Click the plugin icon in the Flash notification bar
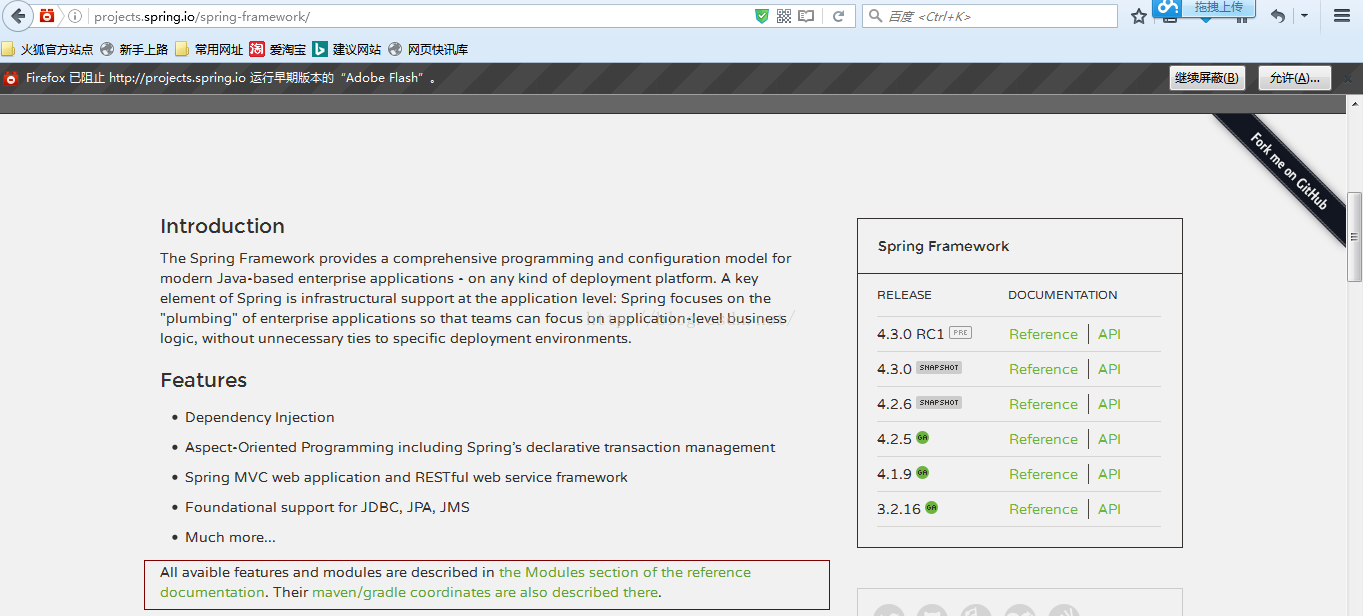This screenshot has width=1363, height=616. tap(11, 78)
